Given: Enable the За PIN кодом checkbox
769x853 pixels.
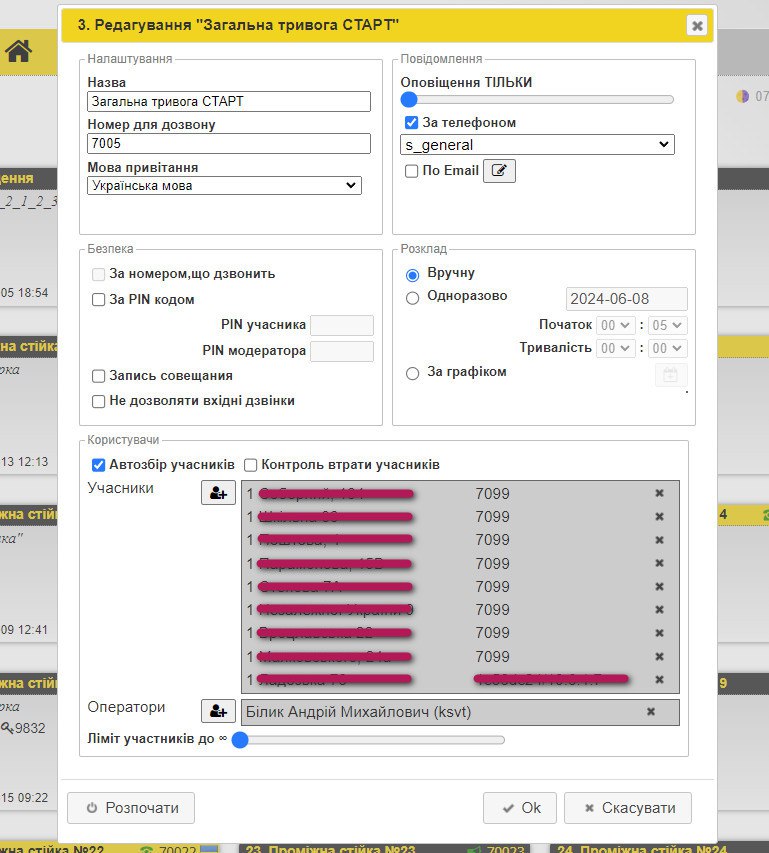Looking at the screenshot, I should pos(99,299).
